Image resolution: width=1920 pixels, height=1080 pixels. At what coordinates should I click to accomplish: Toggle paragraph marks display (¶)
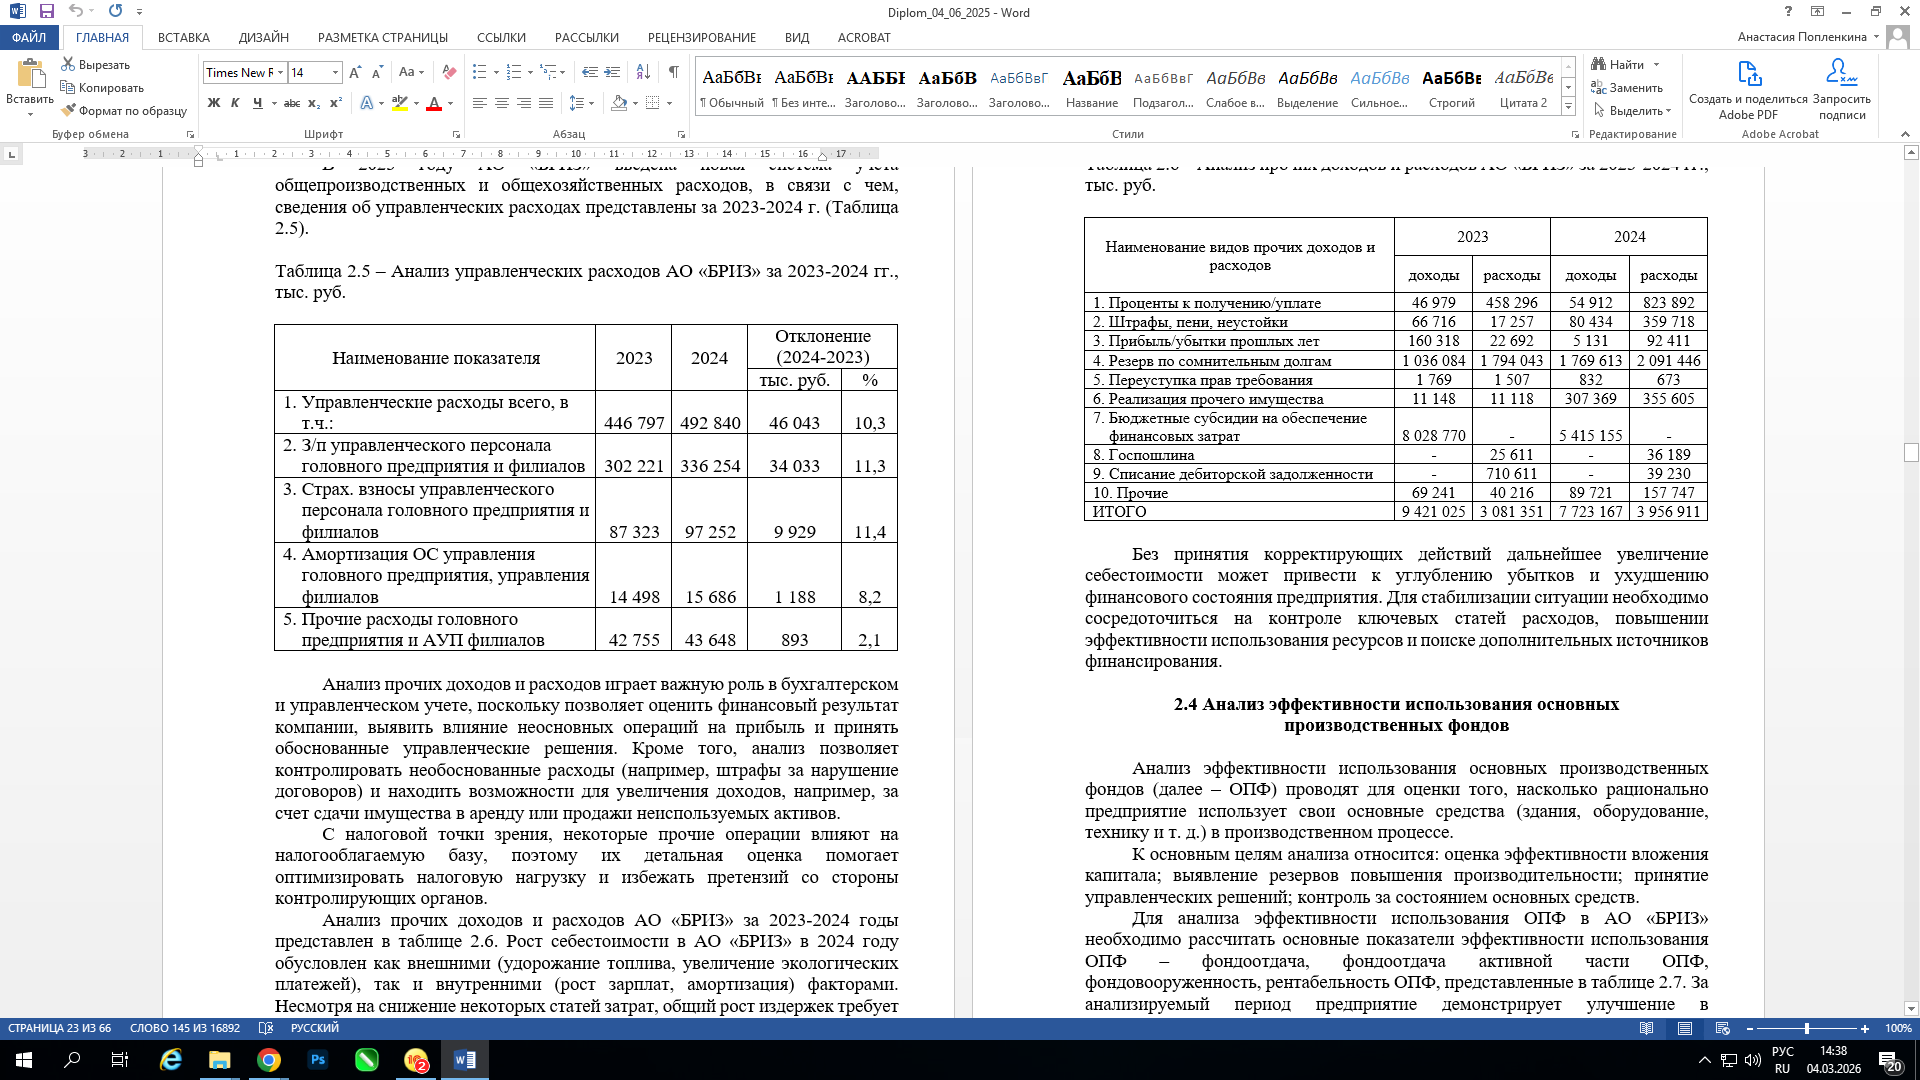[674, 72]
